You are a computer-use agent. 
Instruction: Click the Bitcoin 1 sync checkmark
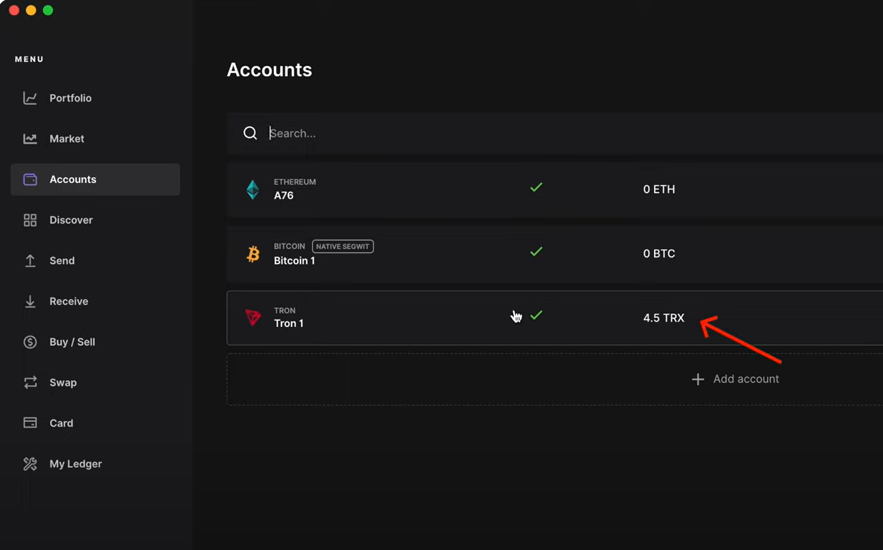[536, 252]
